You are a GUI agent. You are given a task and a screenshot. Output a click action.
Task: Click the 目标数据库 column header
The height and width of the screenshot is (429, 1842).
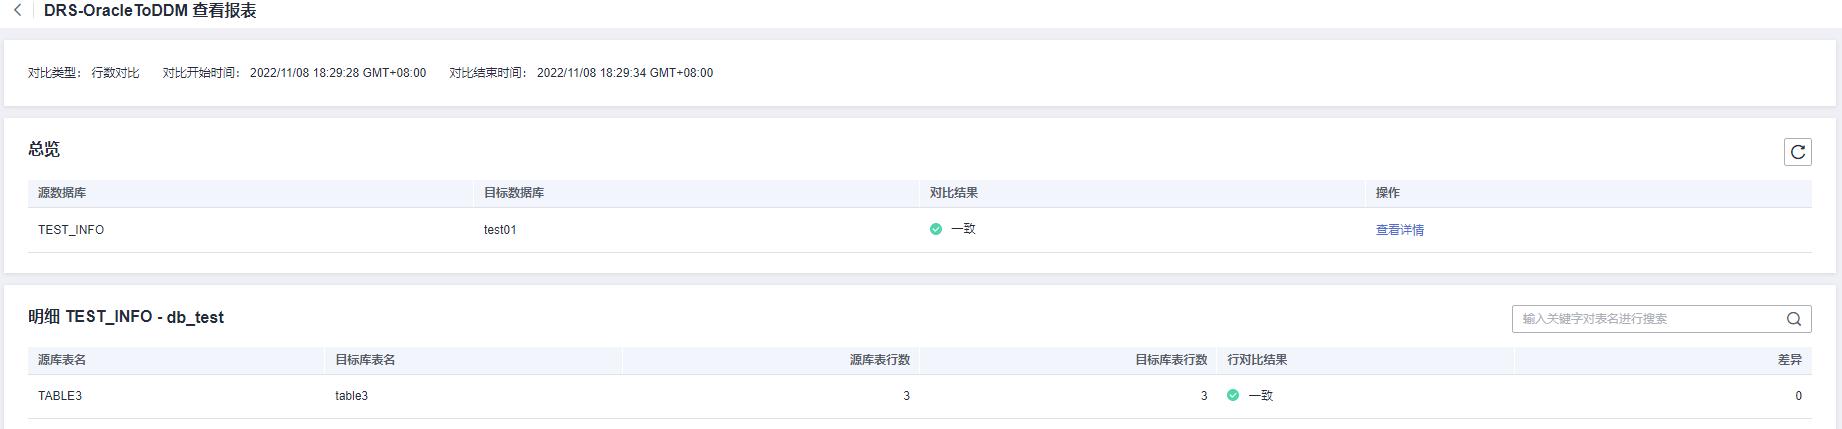click(x=514, y=193)
